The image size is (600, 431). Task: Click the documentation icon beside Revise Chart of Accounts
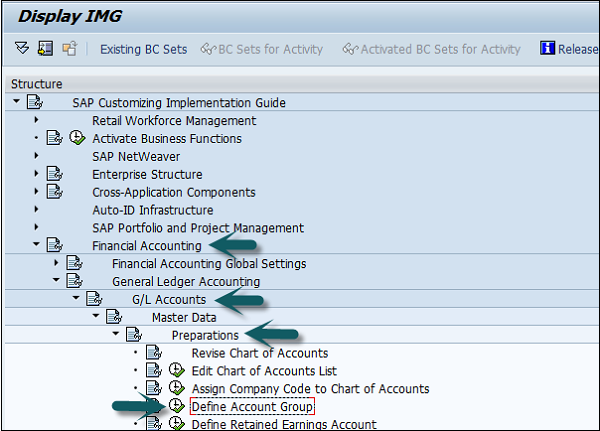[153, 352]
